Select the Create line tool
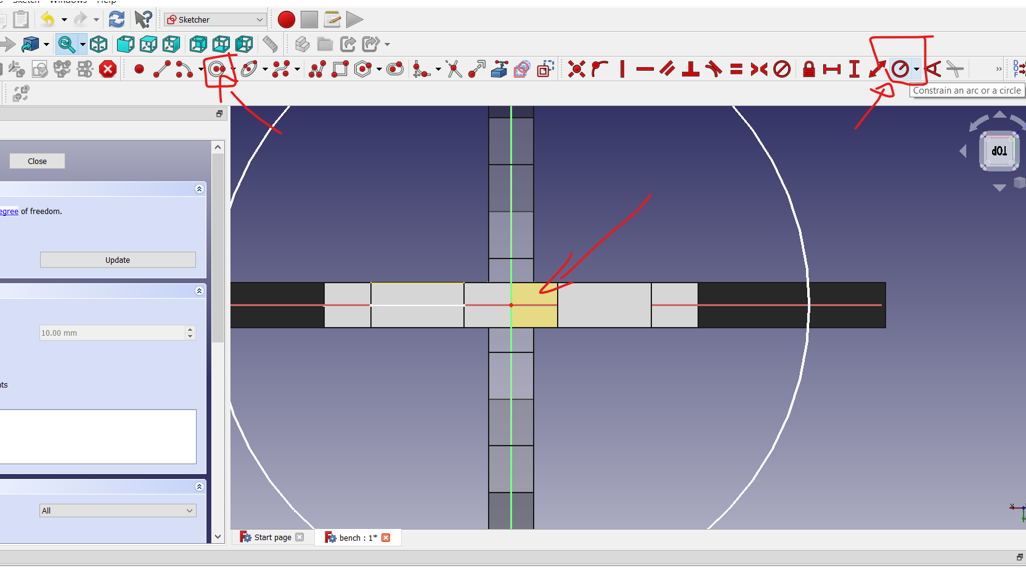Image resolution: width=1026 pixels, height=568 pixels. coord(162,69)
